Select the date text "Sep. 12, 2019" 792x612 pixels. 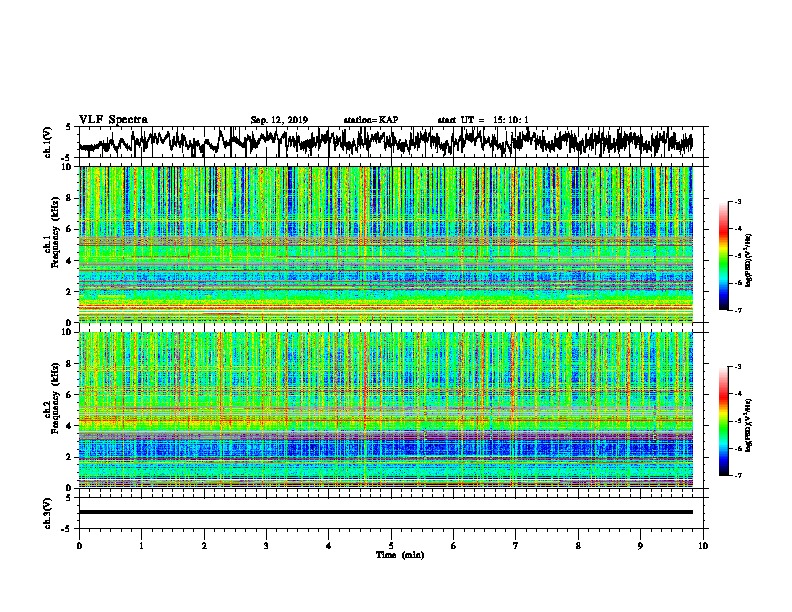(x=279, y=120)
